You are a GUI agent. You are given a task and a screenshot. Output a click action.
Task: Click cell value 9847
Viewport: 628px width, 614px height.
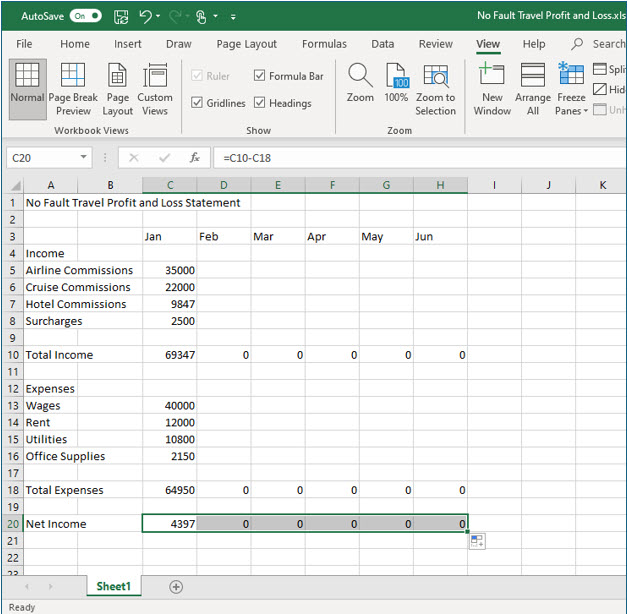tap(170, 304)
